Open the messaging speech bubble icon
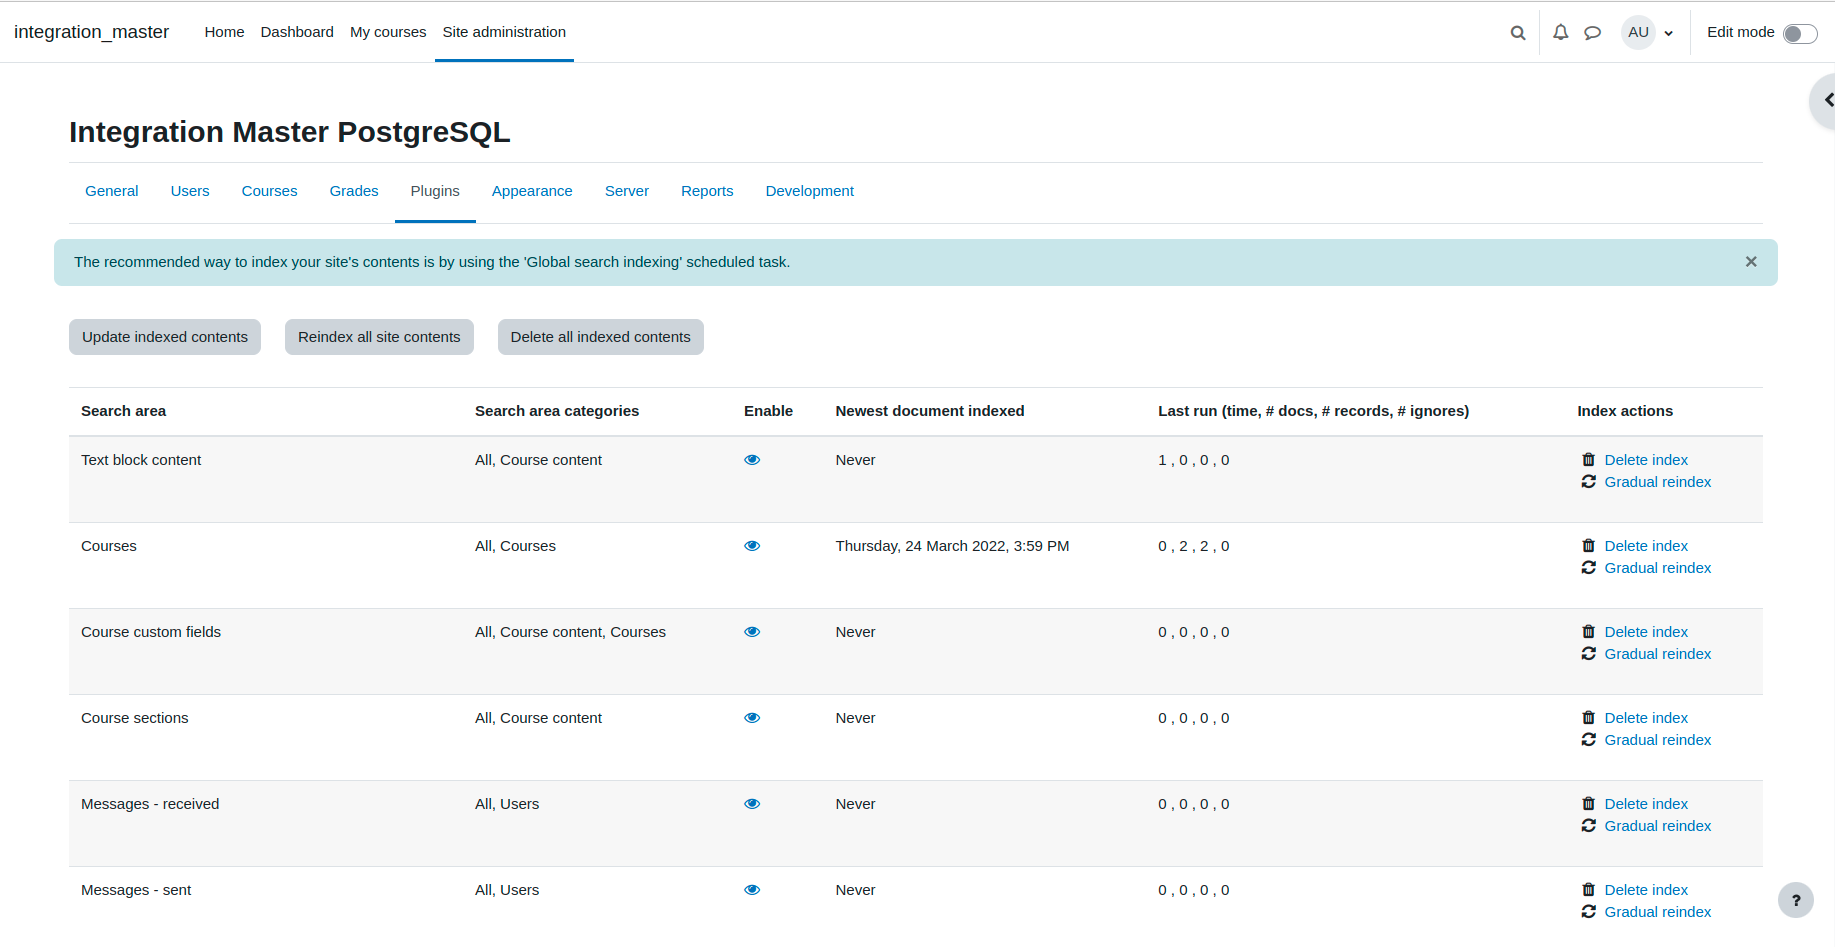The height and width of the screenshot is (947, 1835). (x=1593, y=33)
